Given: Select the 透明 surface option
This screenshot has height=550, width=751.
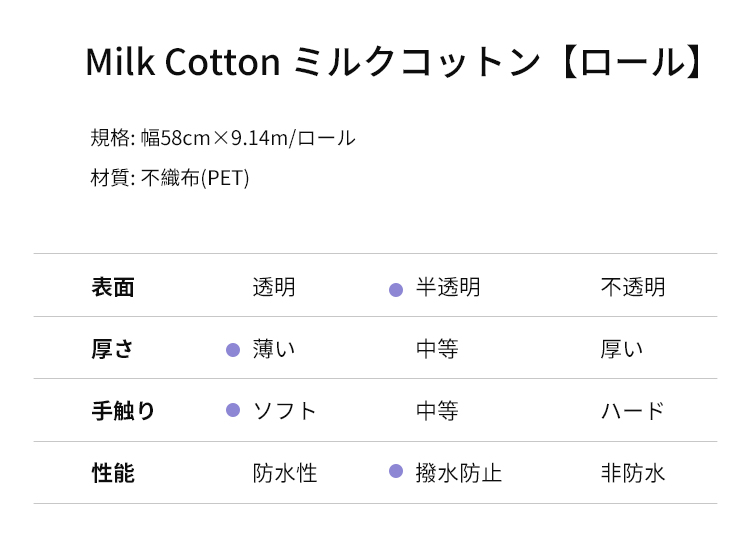Looking at the screenshot, I should click(274, 287).
